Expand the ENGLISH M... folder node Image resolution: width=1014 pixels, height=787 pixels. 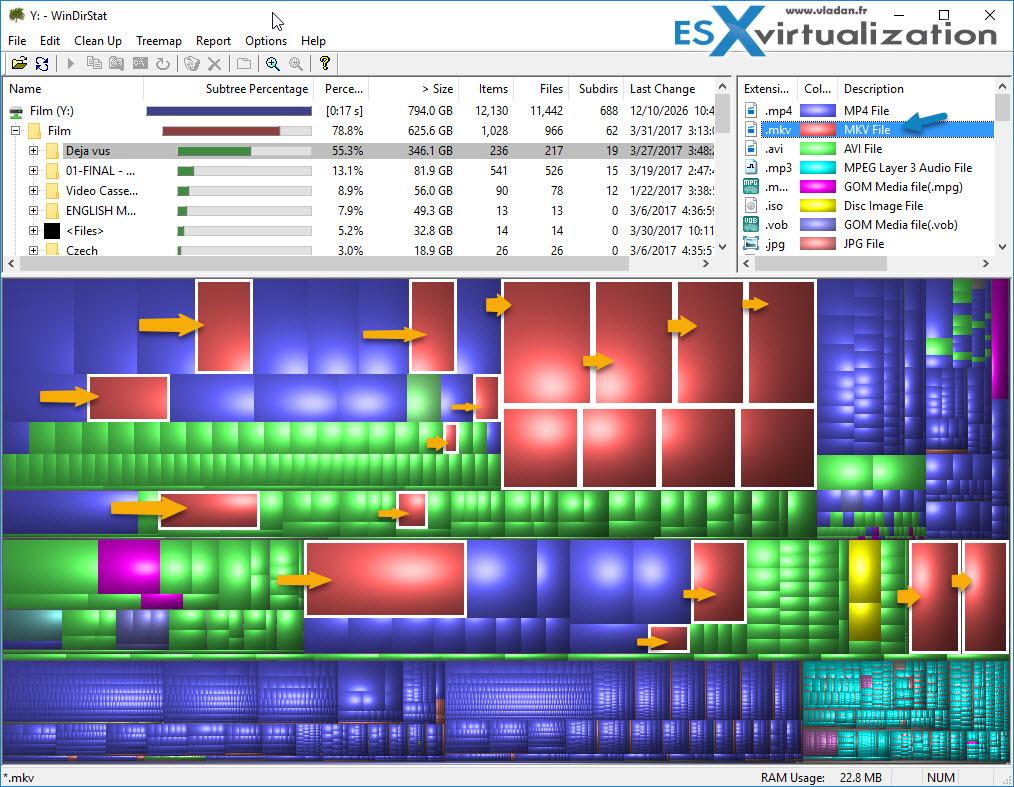pyautogui.click(x=34, y=211)
